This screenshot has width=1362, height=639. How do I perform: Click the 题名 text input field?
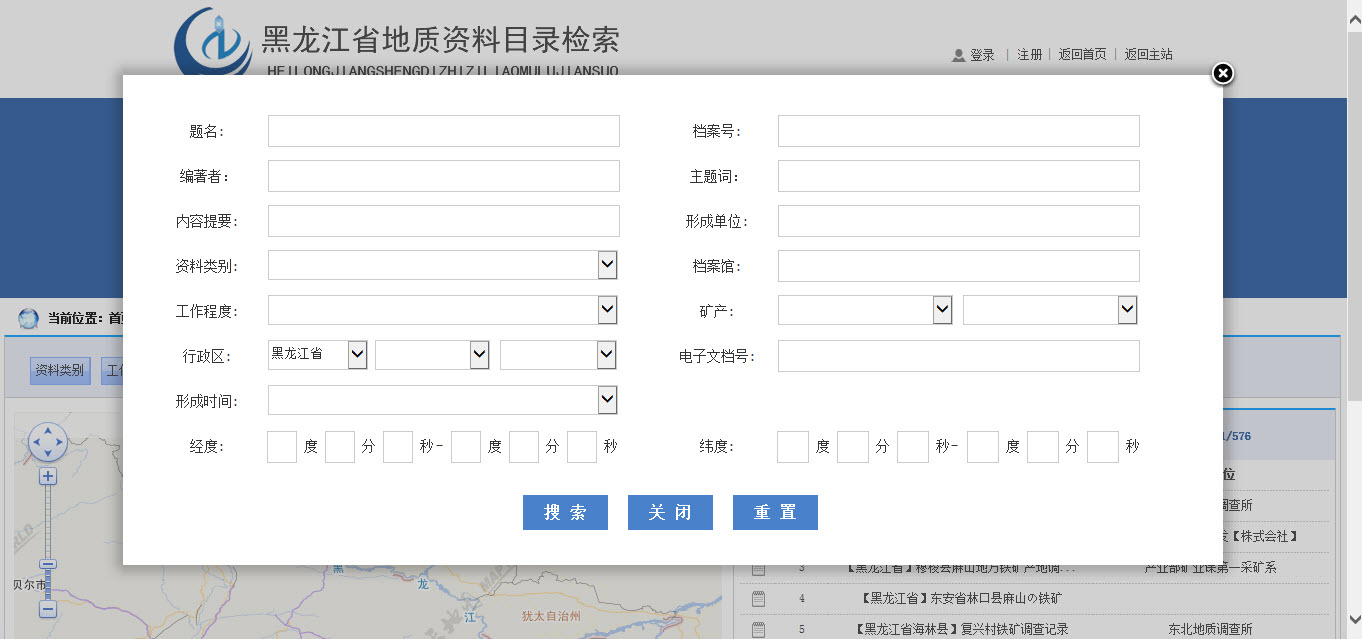tap(443, 131)
